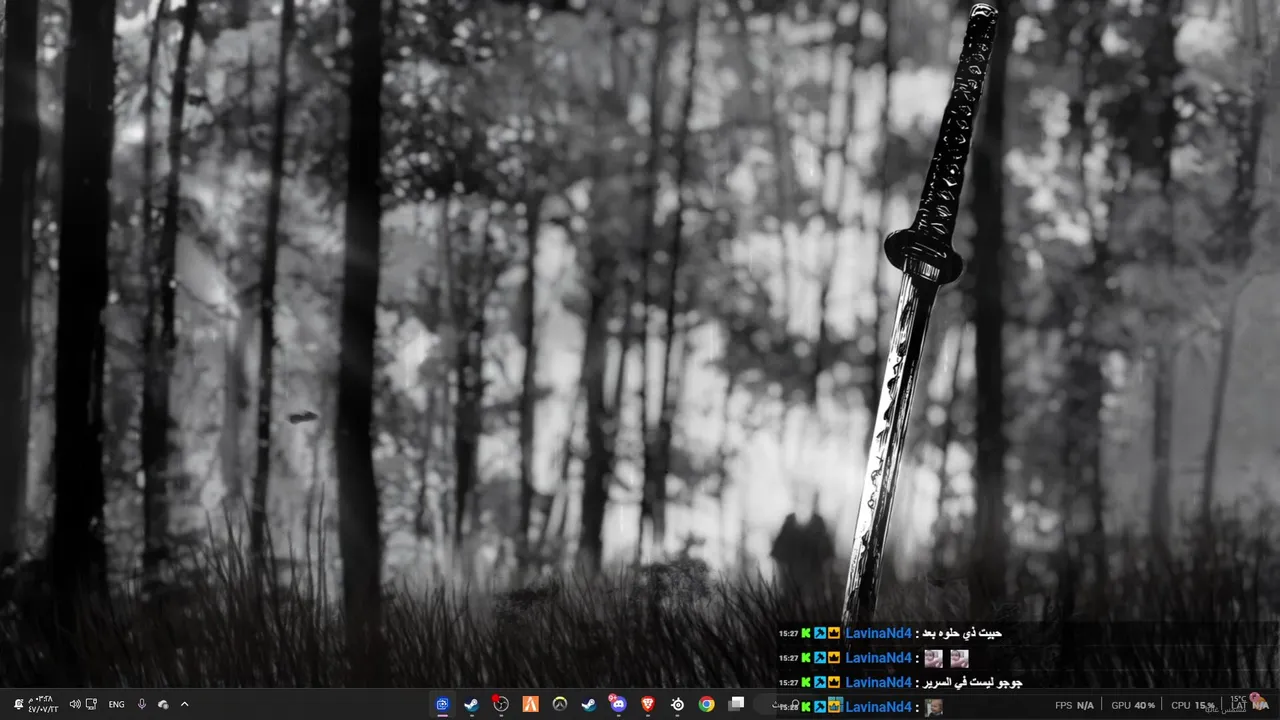Click the CPU 15% readout
This screenshot has height=720, width=1280.
pos(1193,705)
